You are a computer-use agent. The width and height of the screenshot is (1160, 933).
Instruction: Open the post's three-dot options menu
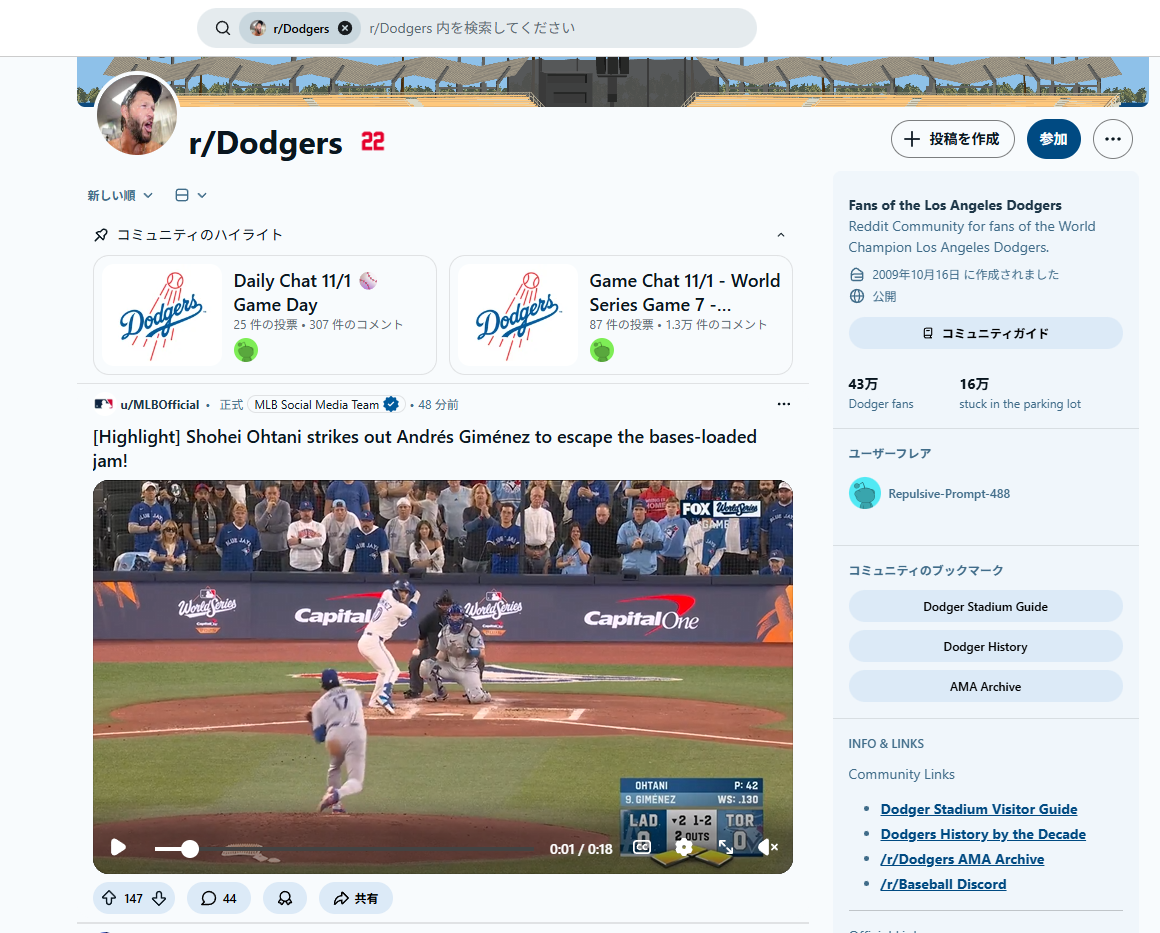(x=783, y=404)
